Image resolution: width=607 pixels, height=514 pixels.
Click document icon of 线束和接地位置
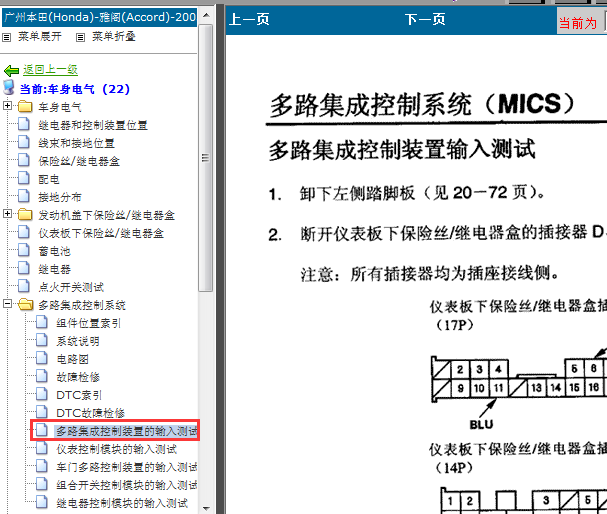coord(24,142)
